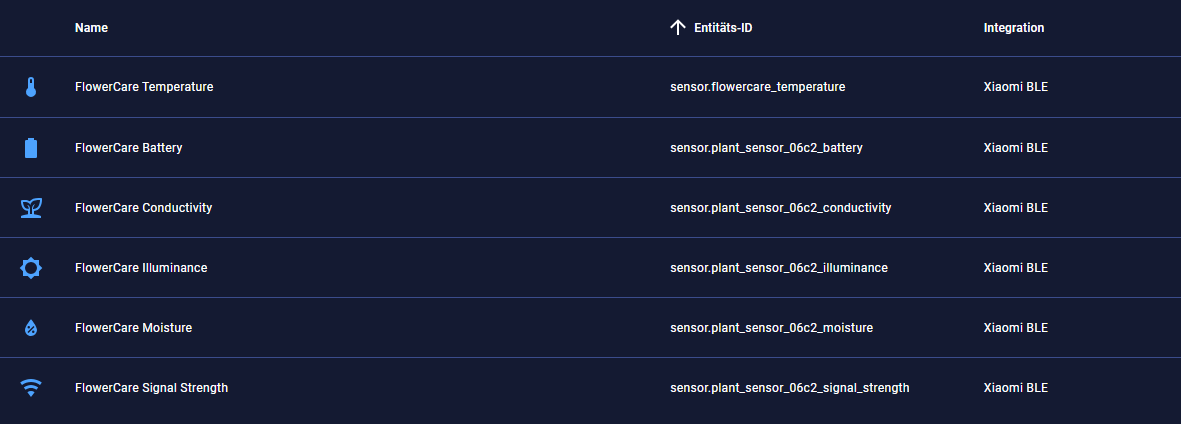Click Xiaomi BLE in the Moisture row
1181x424 pixels.
point(1015,328)
